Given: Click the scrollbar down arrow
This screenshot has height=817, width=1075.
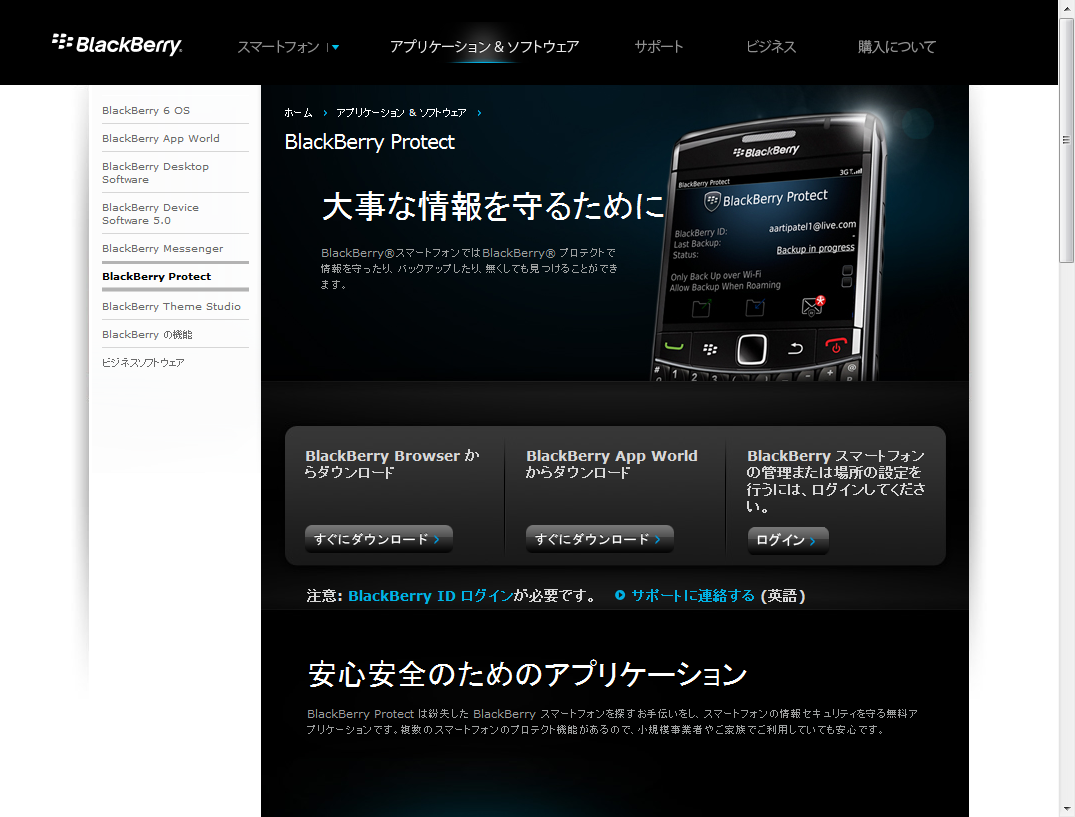Looking at the screenshot, I should [x=1066, y=810].
